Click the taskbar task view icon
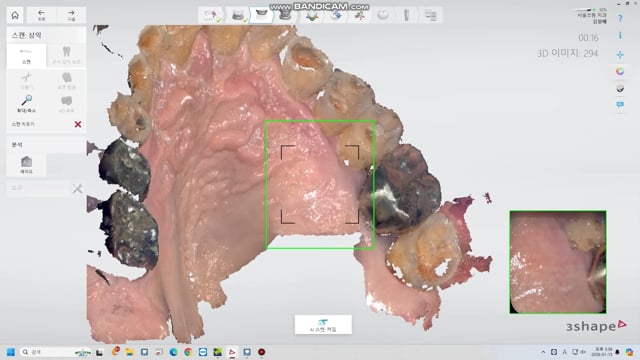 (x=100, y=352)
